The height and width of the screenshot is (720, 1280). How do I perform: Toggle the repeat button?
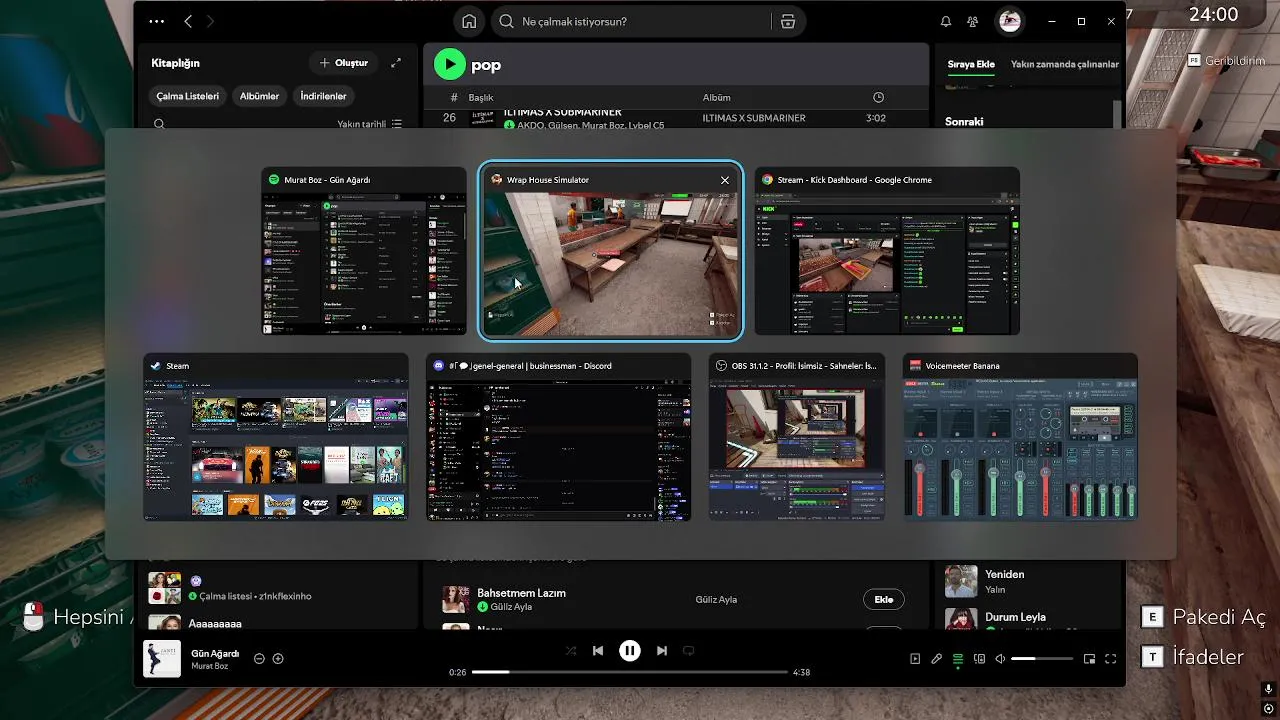point(688,651)
